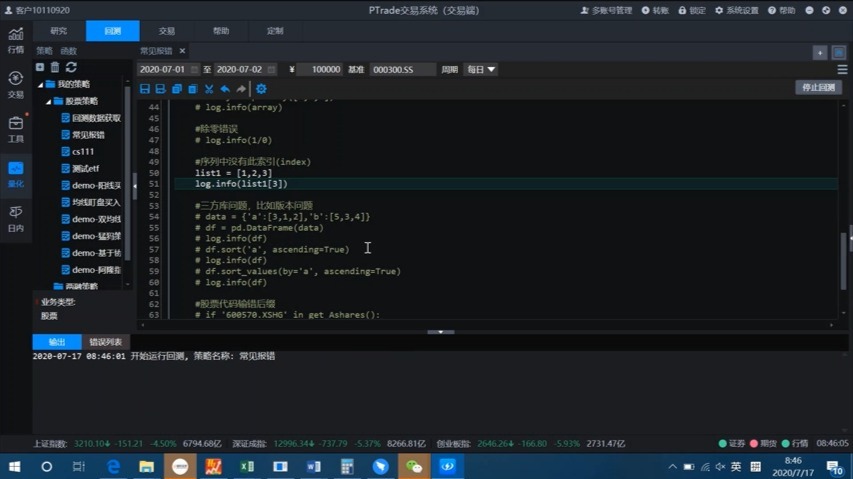Image resolution: width=853 pixels, height=479 pixels.
Task: Open 多账号管理 account management
Action: pyautogui.click(x=606, y=10)
